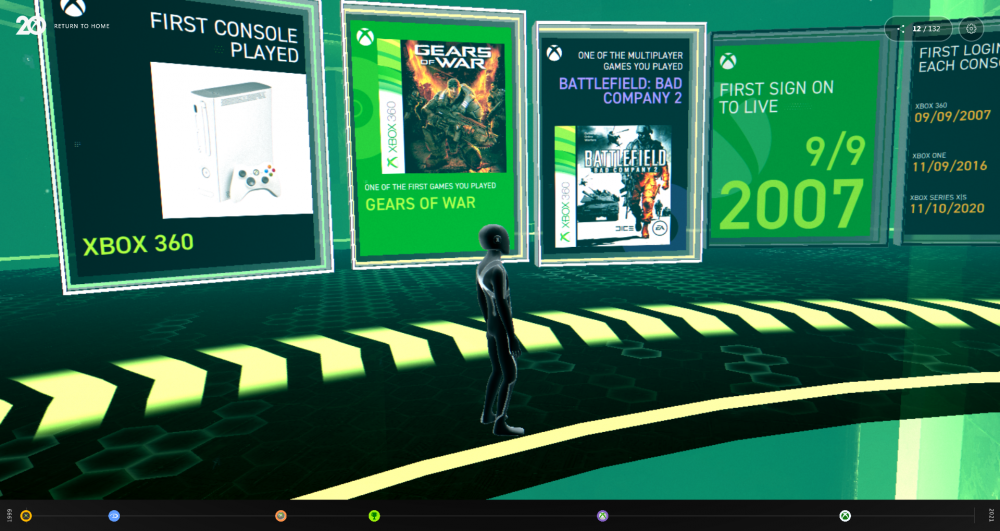Viewport: 1000px width, 531px height.
Task: Jump to the blue timeline marker
Action: tap(114, 516)
